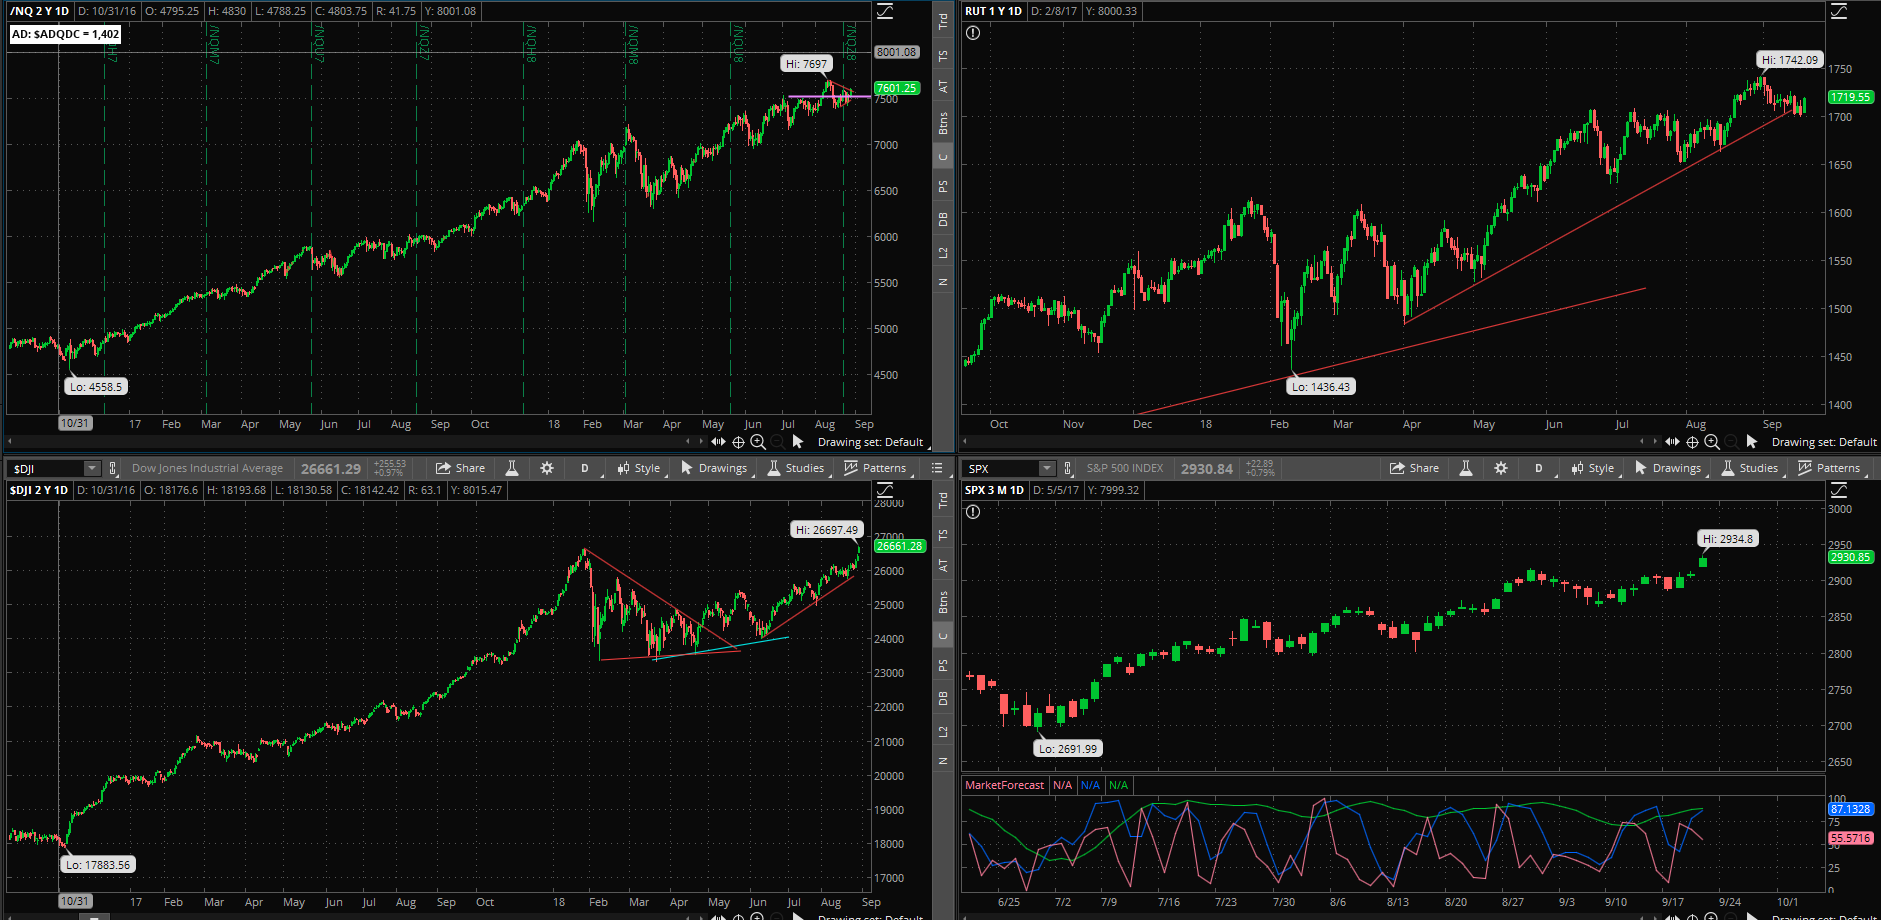Toggle the PS side tab beside the $DJI chart

click(943, 666)
